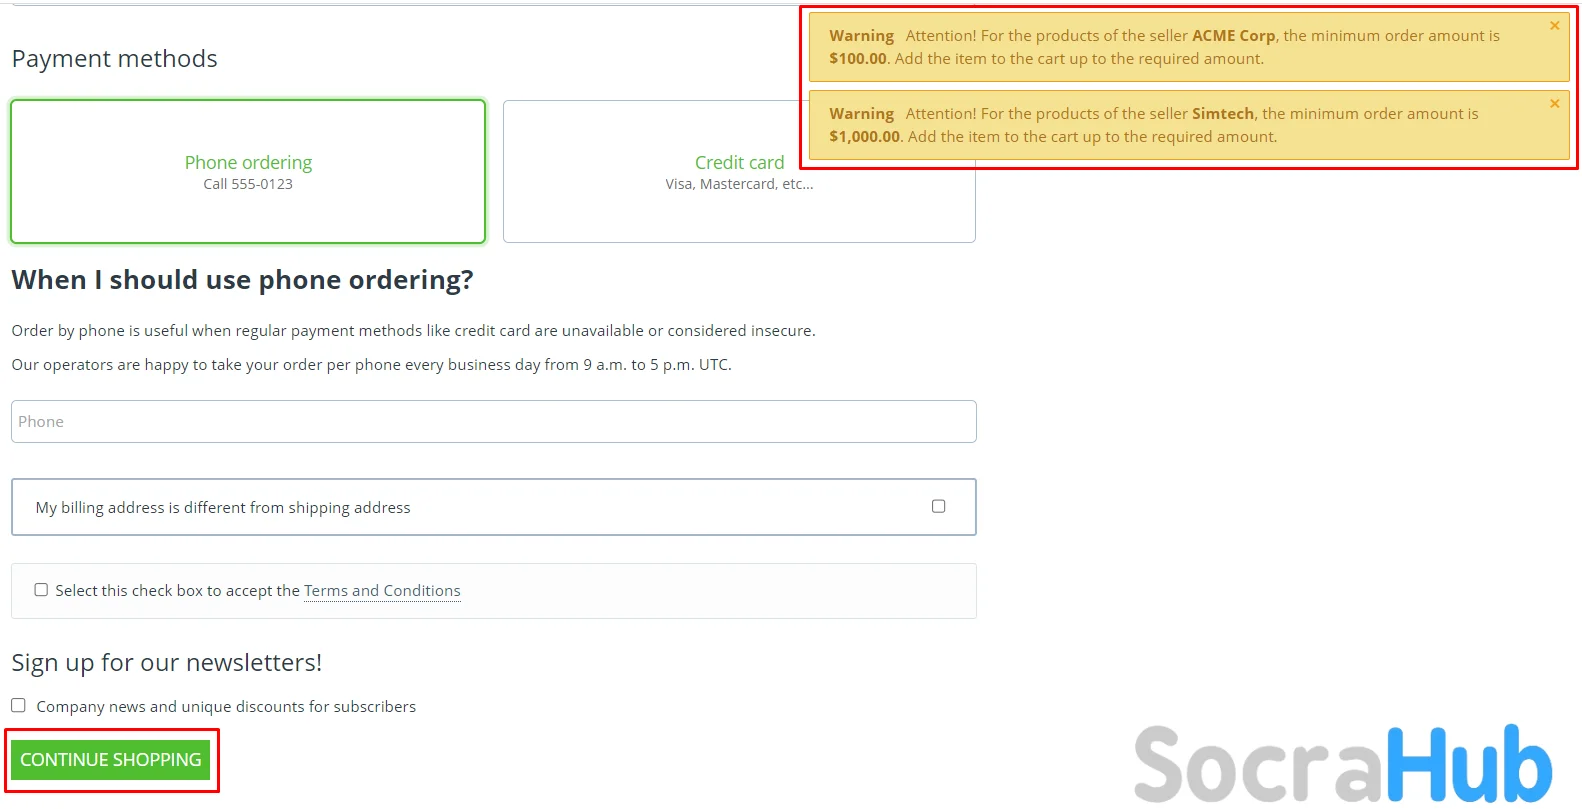Click the Simtech warning message text
This screenshot has height=809, width=1582.
(1153, 125)
